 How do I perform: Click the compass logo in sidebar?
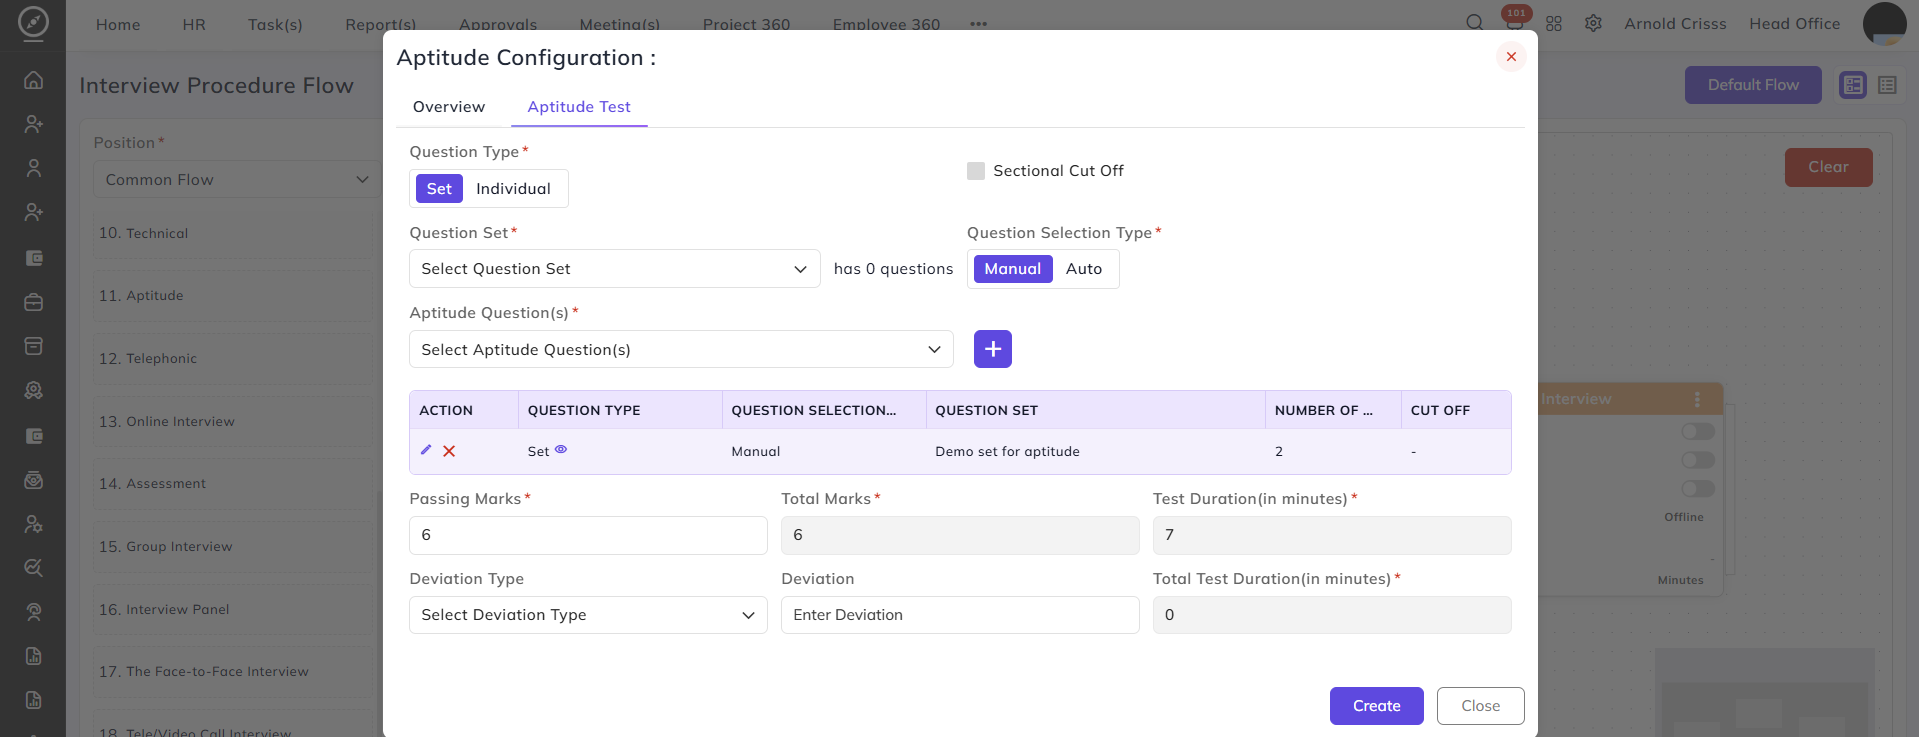pos(33,22)
